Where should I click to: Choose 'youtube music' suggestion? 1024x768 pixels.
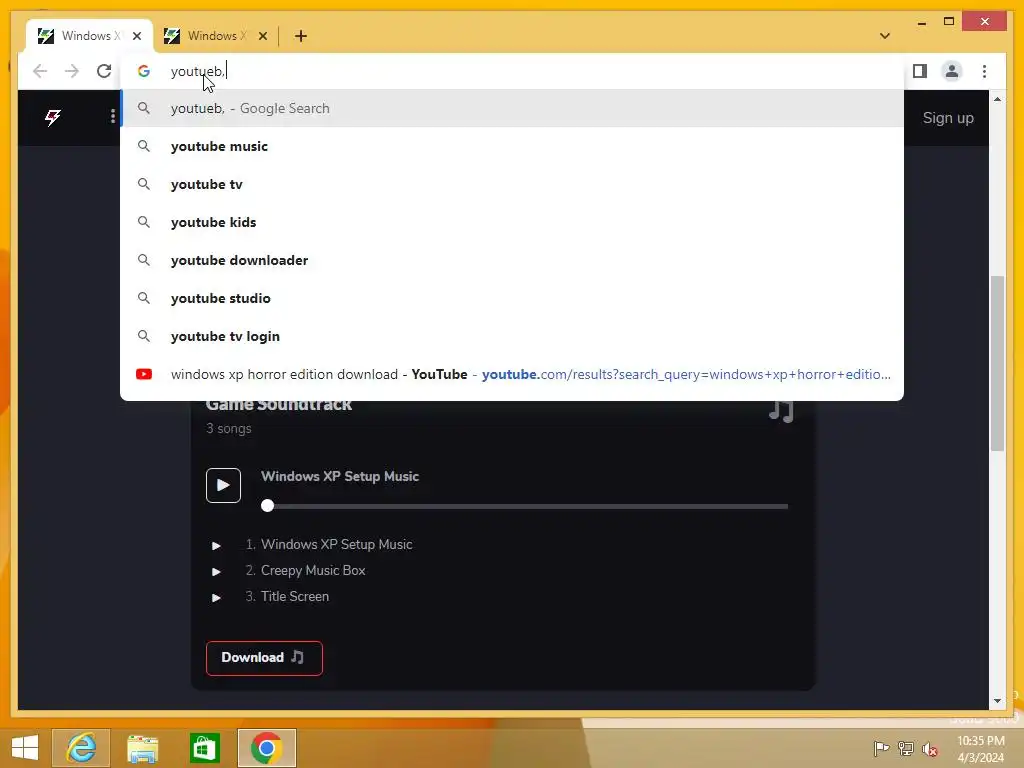point(512,146)
